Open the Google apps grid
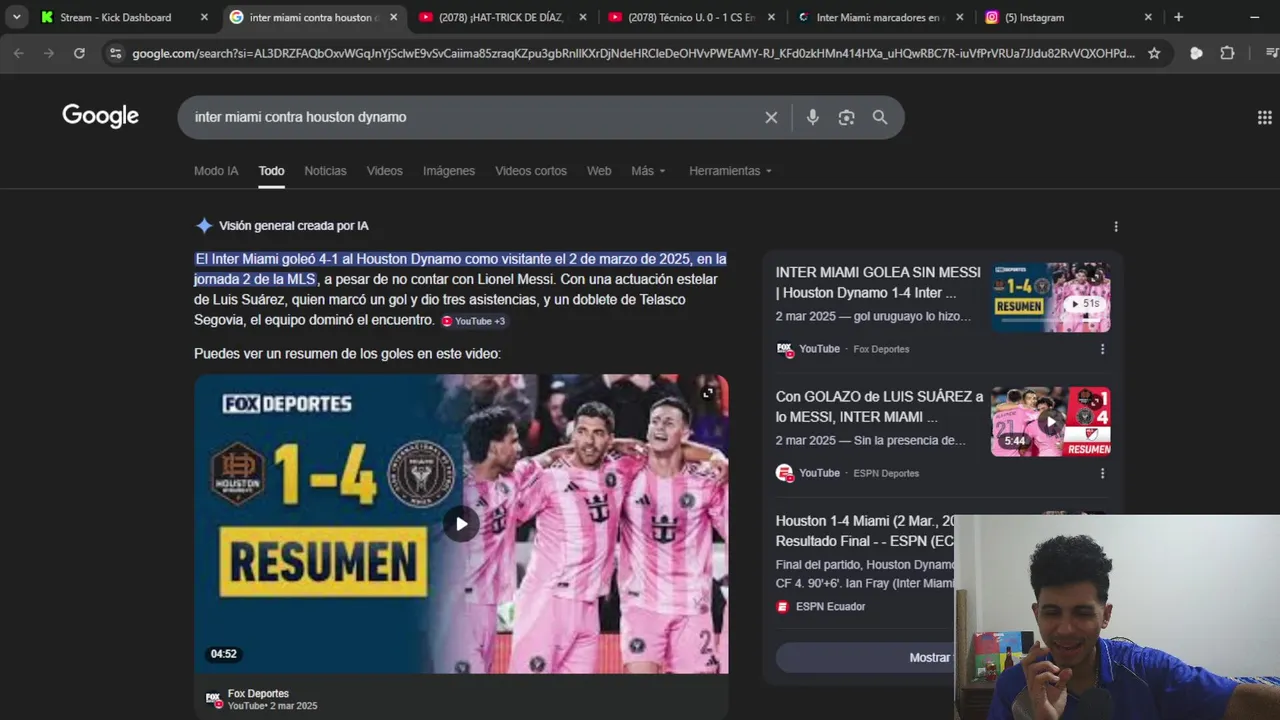The image size is (1280, 720). (x=1264, y=117)
